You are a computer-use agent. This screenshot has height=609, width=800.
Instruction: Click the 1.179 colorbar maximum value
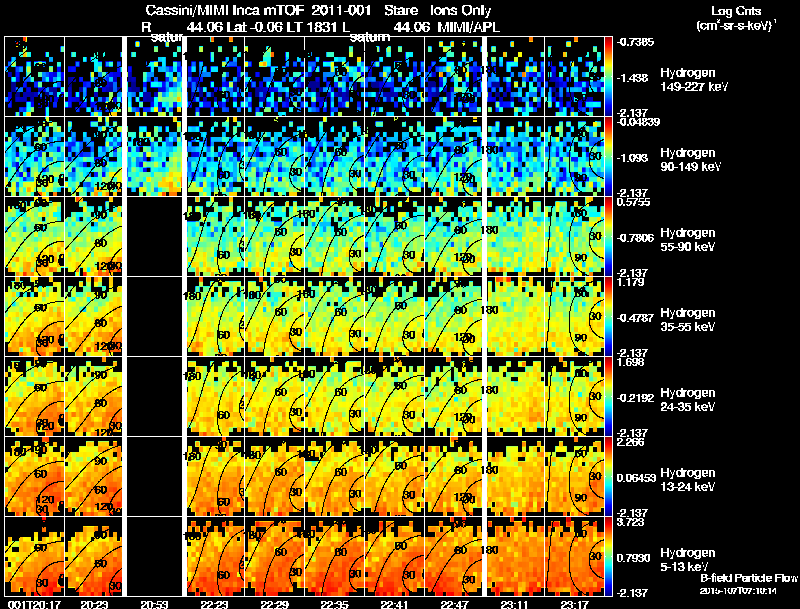click(x=630, y=282)
